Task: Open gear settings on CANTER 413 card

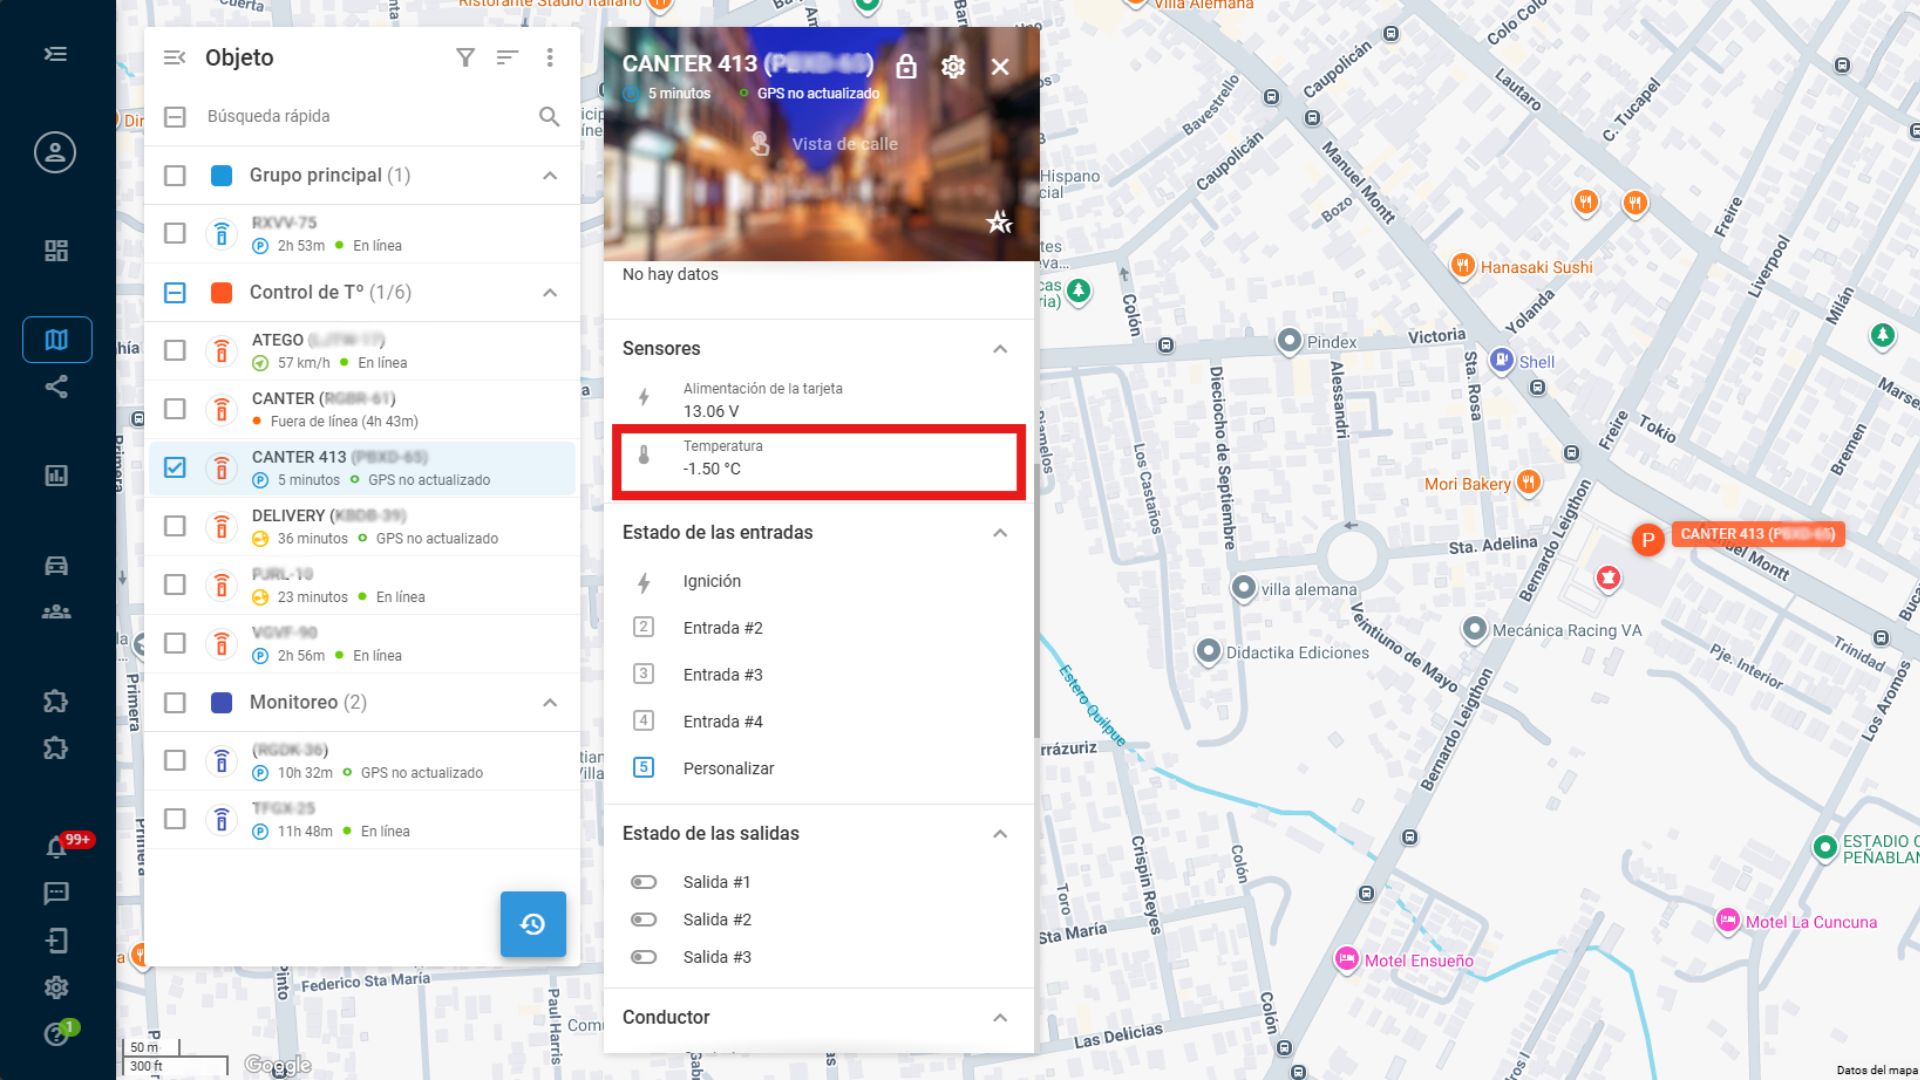Action: [953, 67]
